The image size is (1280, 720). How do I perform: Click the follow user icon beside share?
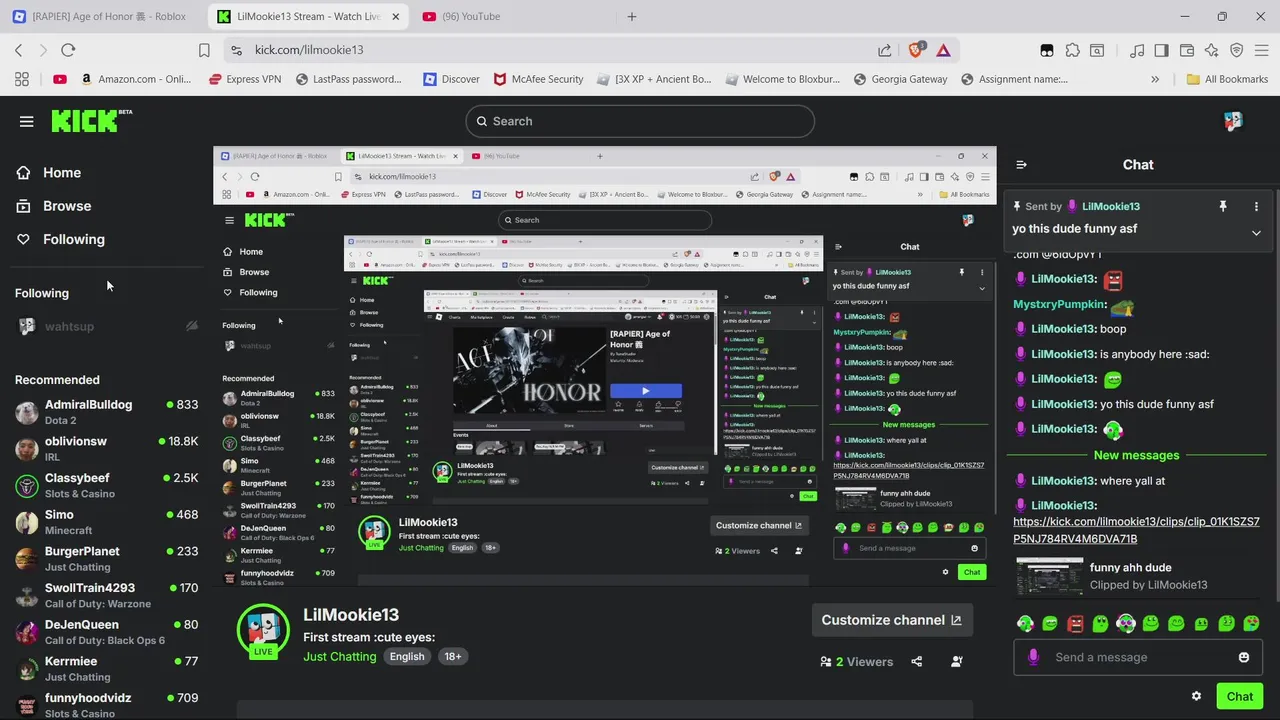coord(957,661)
